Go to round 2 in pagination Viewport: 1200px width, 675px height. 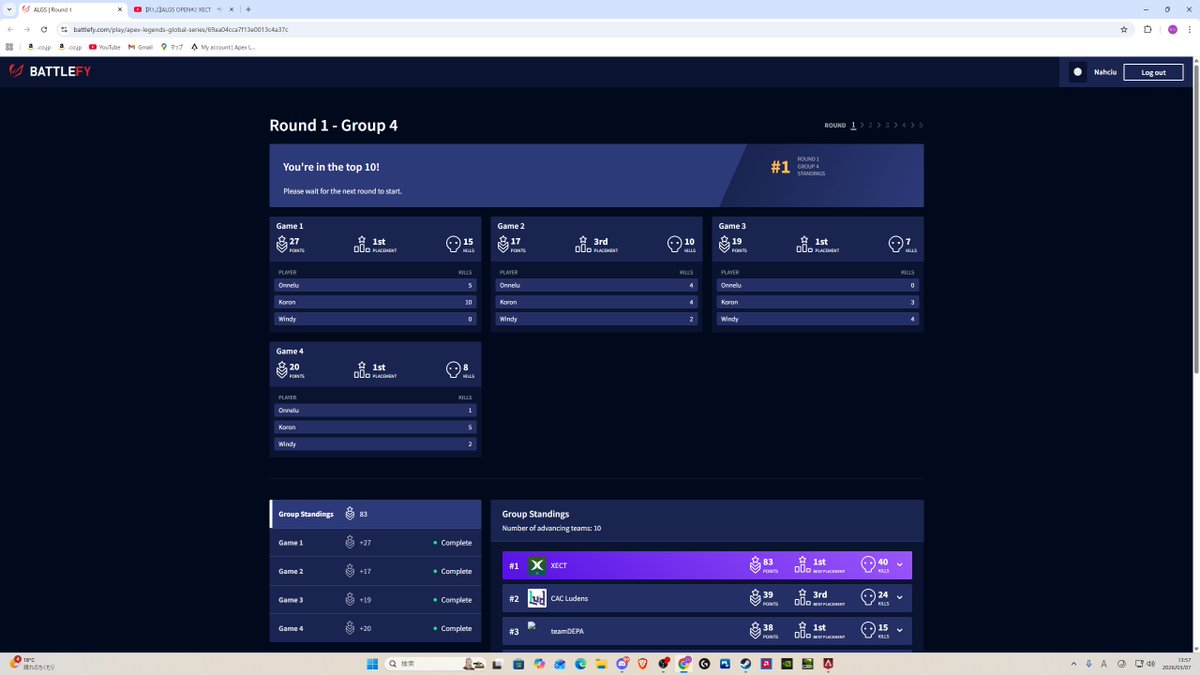click(870, 125)
